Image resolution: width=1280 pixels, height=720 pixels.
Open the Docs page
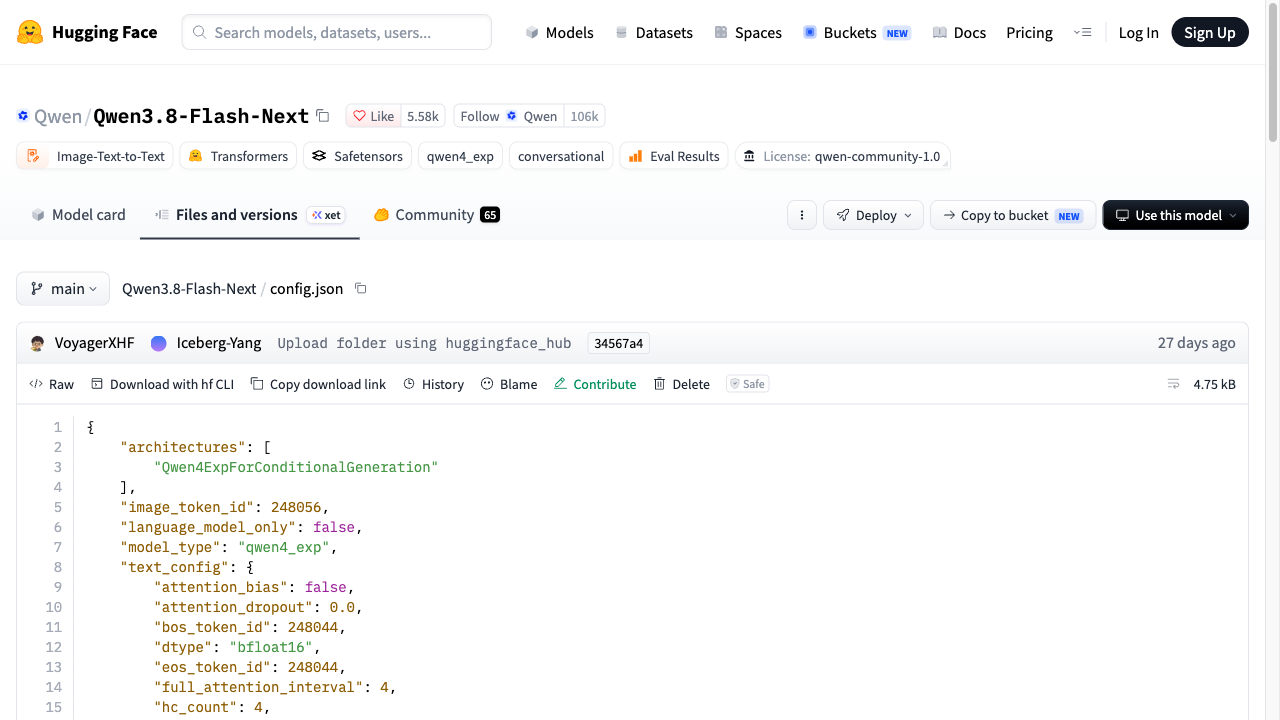[959, 32]
